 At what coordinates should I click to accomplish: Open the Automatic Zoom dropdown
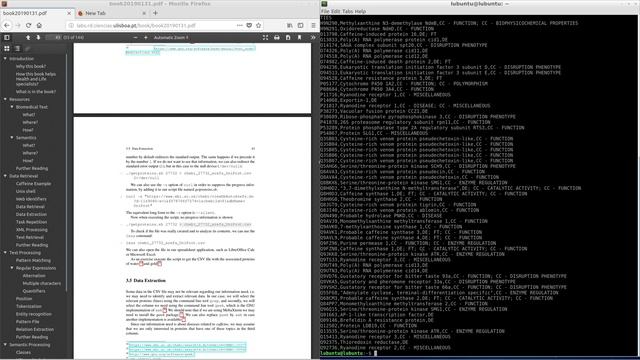tap(171, 38)
